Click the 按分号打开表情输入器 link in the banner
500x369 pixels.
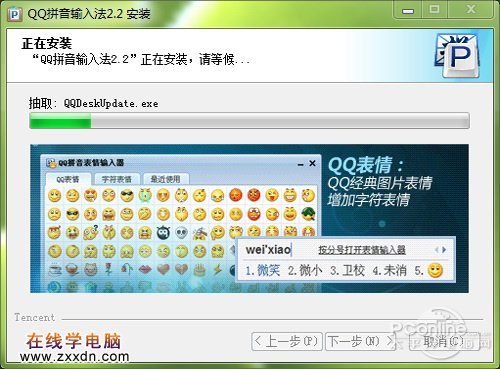(x=362, y=250)
